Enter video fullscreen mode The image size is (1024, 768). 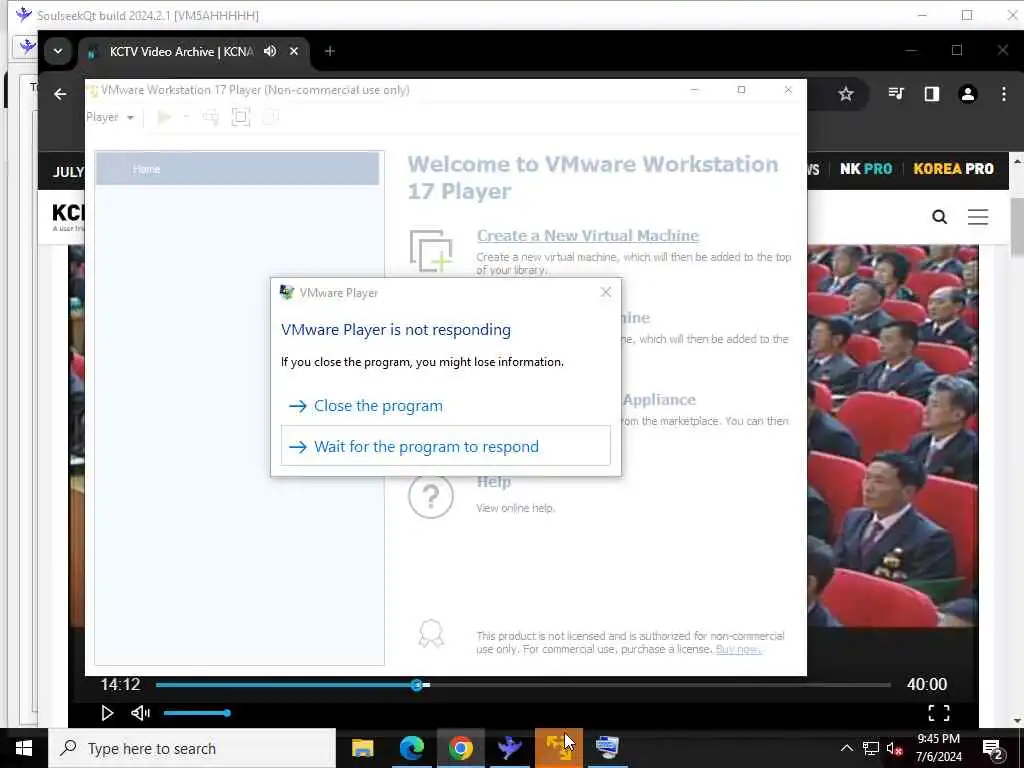938,713
